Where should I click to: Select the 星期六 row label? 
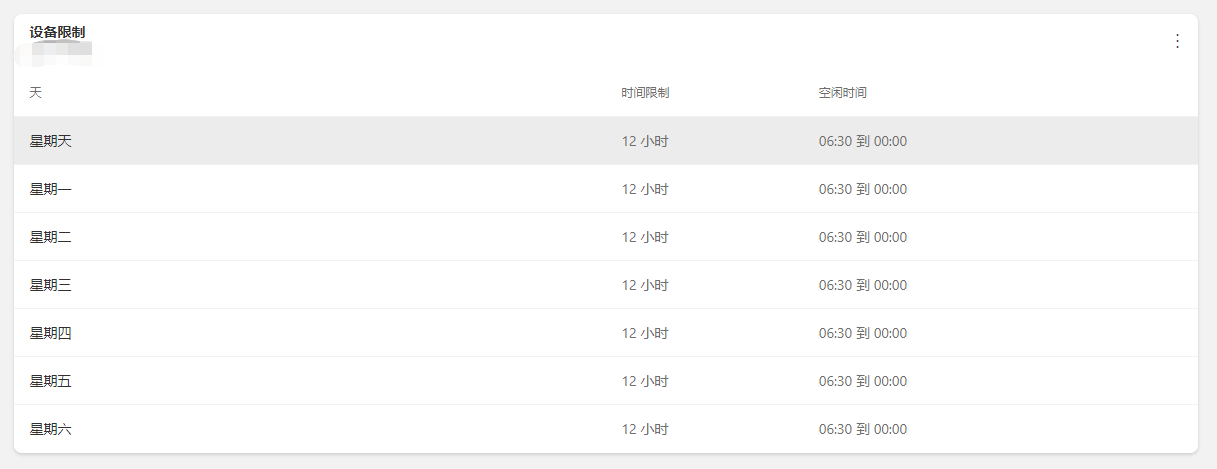pos(51,429)
